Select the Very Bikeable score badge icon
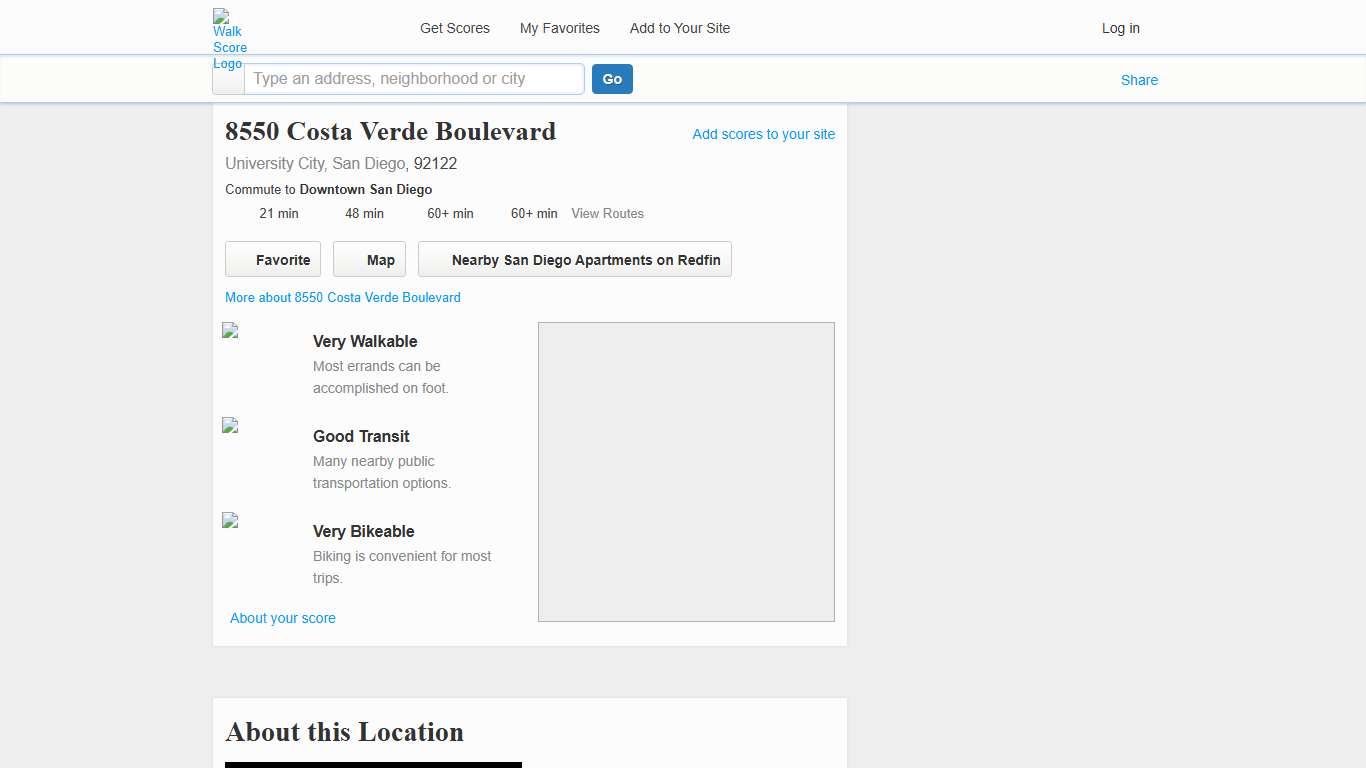 tap(230, 520)
